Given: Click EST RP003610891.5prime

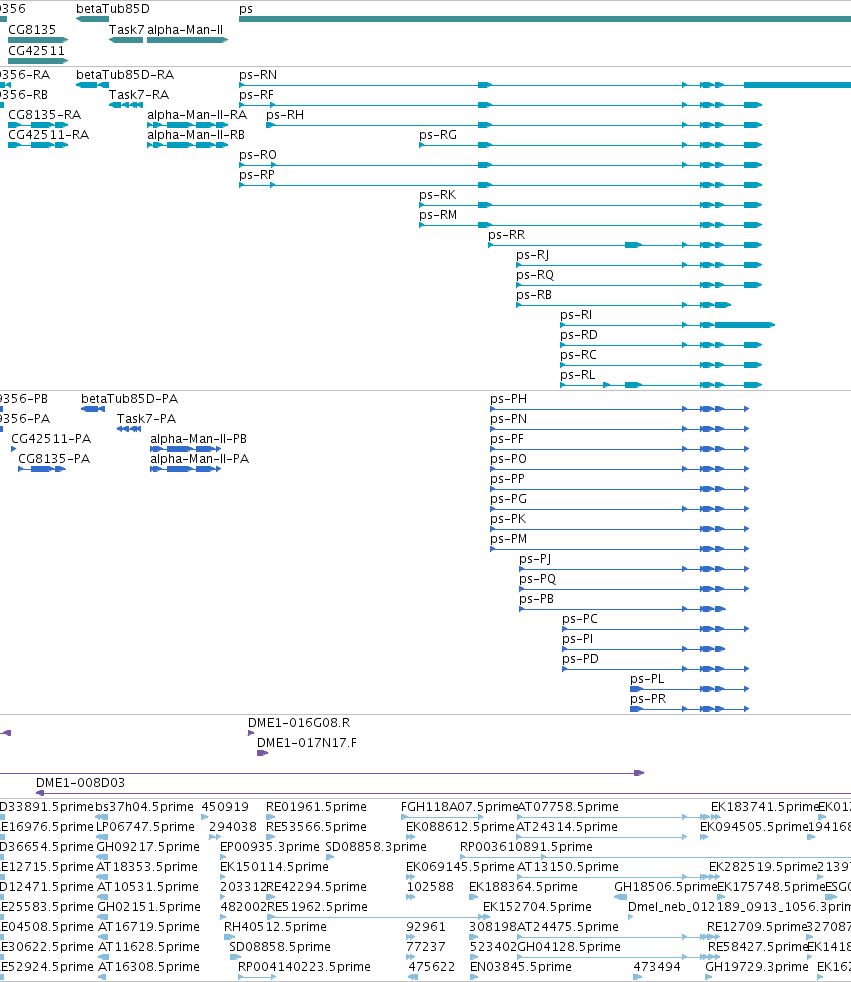Looking at the screenshot, I should (526, 847).
